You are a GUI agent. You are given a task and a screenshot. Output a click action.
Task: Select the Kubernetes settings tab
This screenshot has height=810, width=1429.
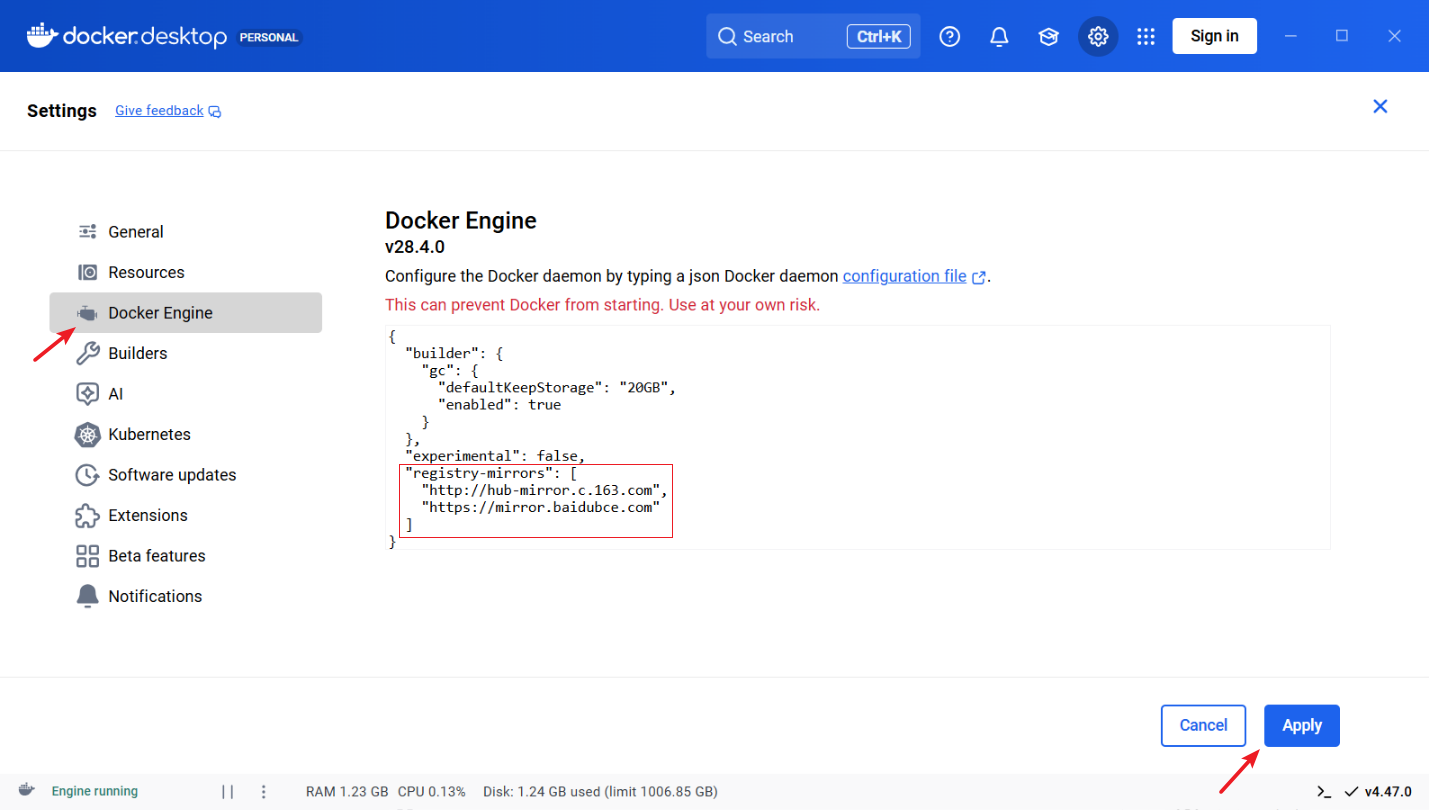click(x=186, y=434)
